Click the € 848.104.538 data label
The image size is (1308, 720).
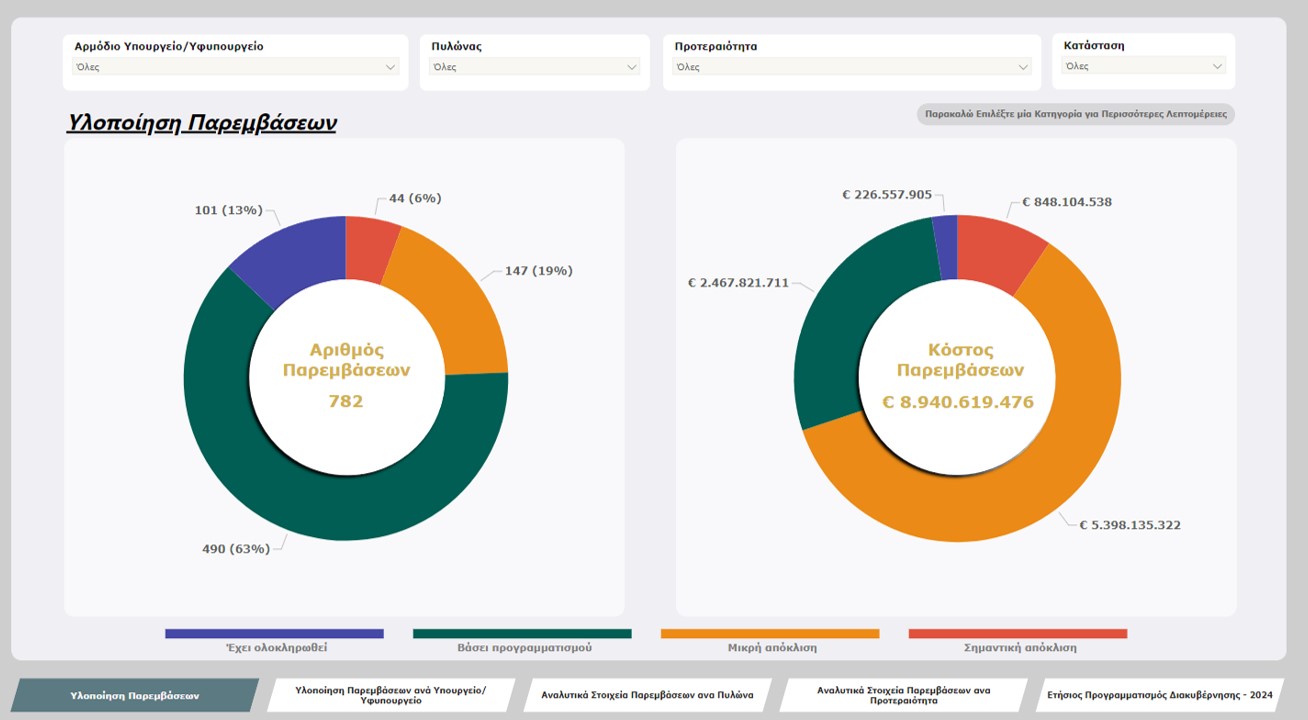[1067, 202]
